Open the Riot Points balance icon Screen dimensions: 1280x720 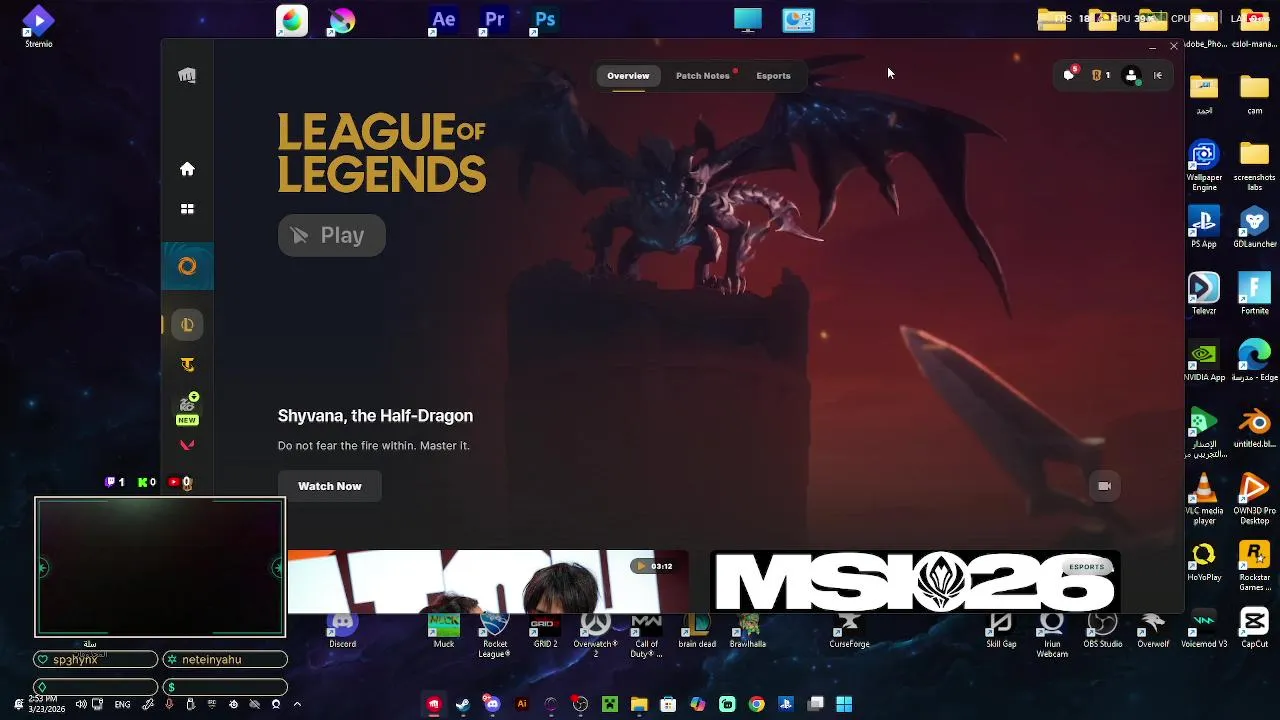point(1100,75)
